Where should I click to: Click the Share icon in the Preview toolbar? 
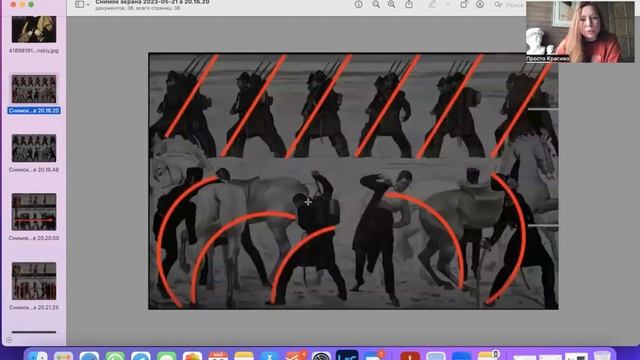pos(409,4)
